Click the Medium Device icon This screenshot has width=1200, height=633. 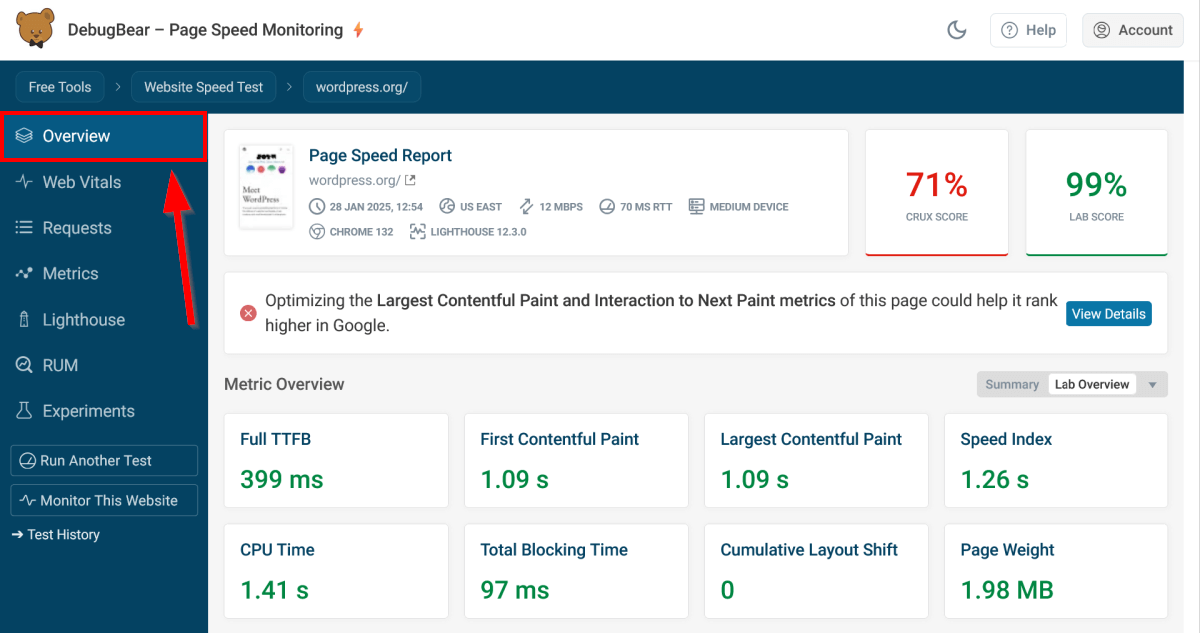pos(697,207)
